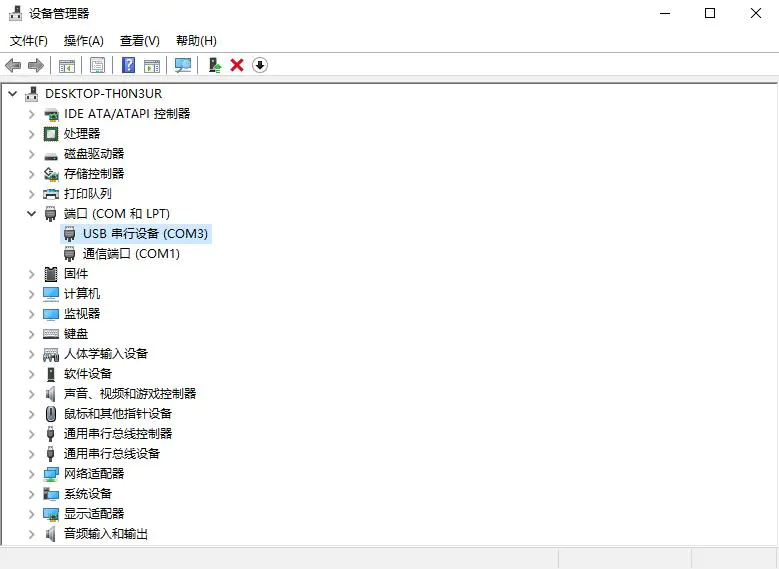Viewport: 779px width, 569px height.
Task: Select 通信端口 (COM1)
Action: coord(131,254)
